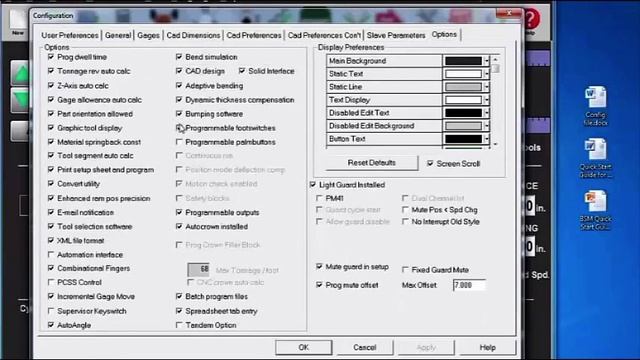Open Static Line color dropdown arrow
This screenshot has height=360, width=640.
pos(487,87)
